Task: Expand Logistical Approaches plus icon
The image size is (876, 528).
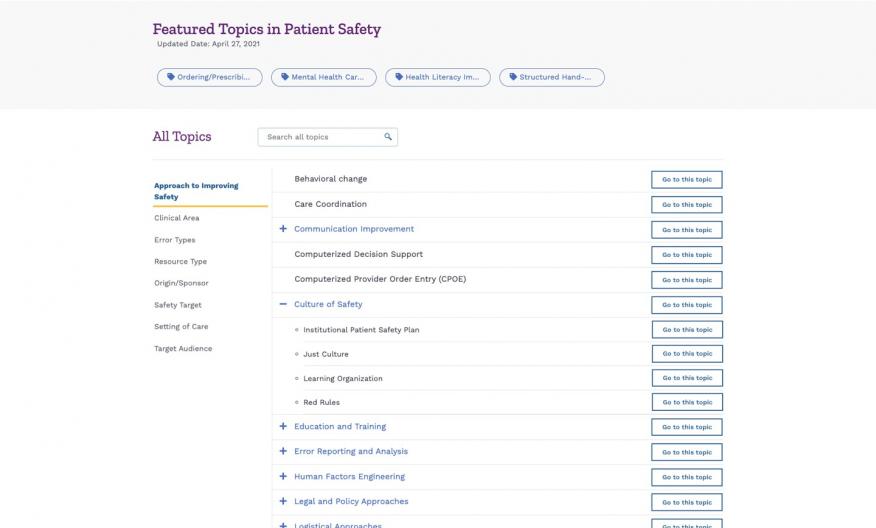Action: (x=283, y=525)
